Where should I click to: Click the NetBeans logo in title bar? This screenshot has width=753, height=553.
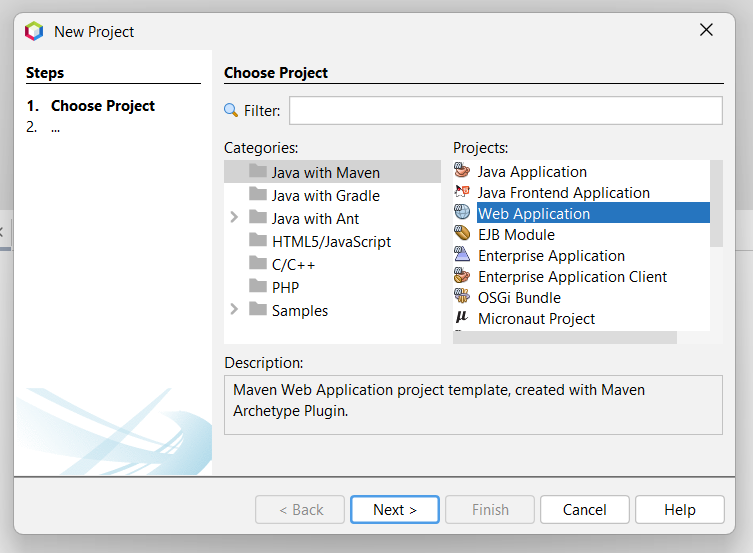tap(34, 31)
